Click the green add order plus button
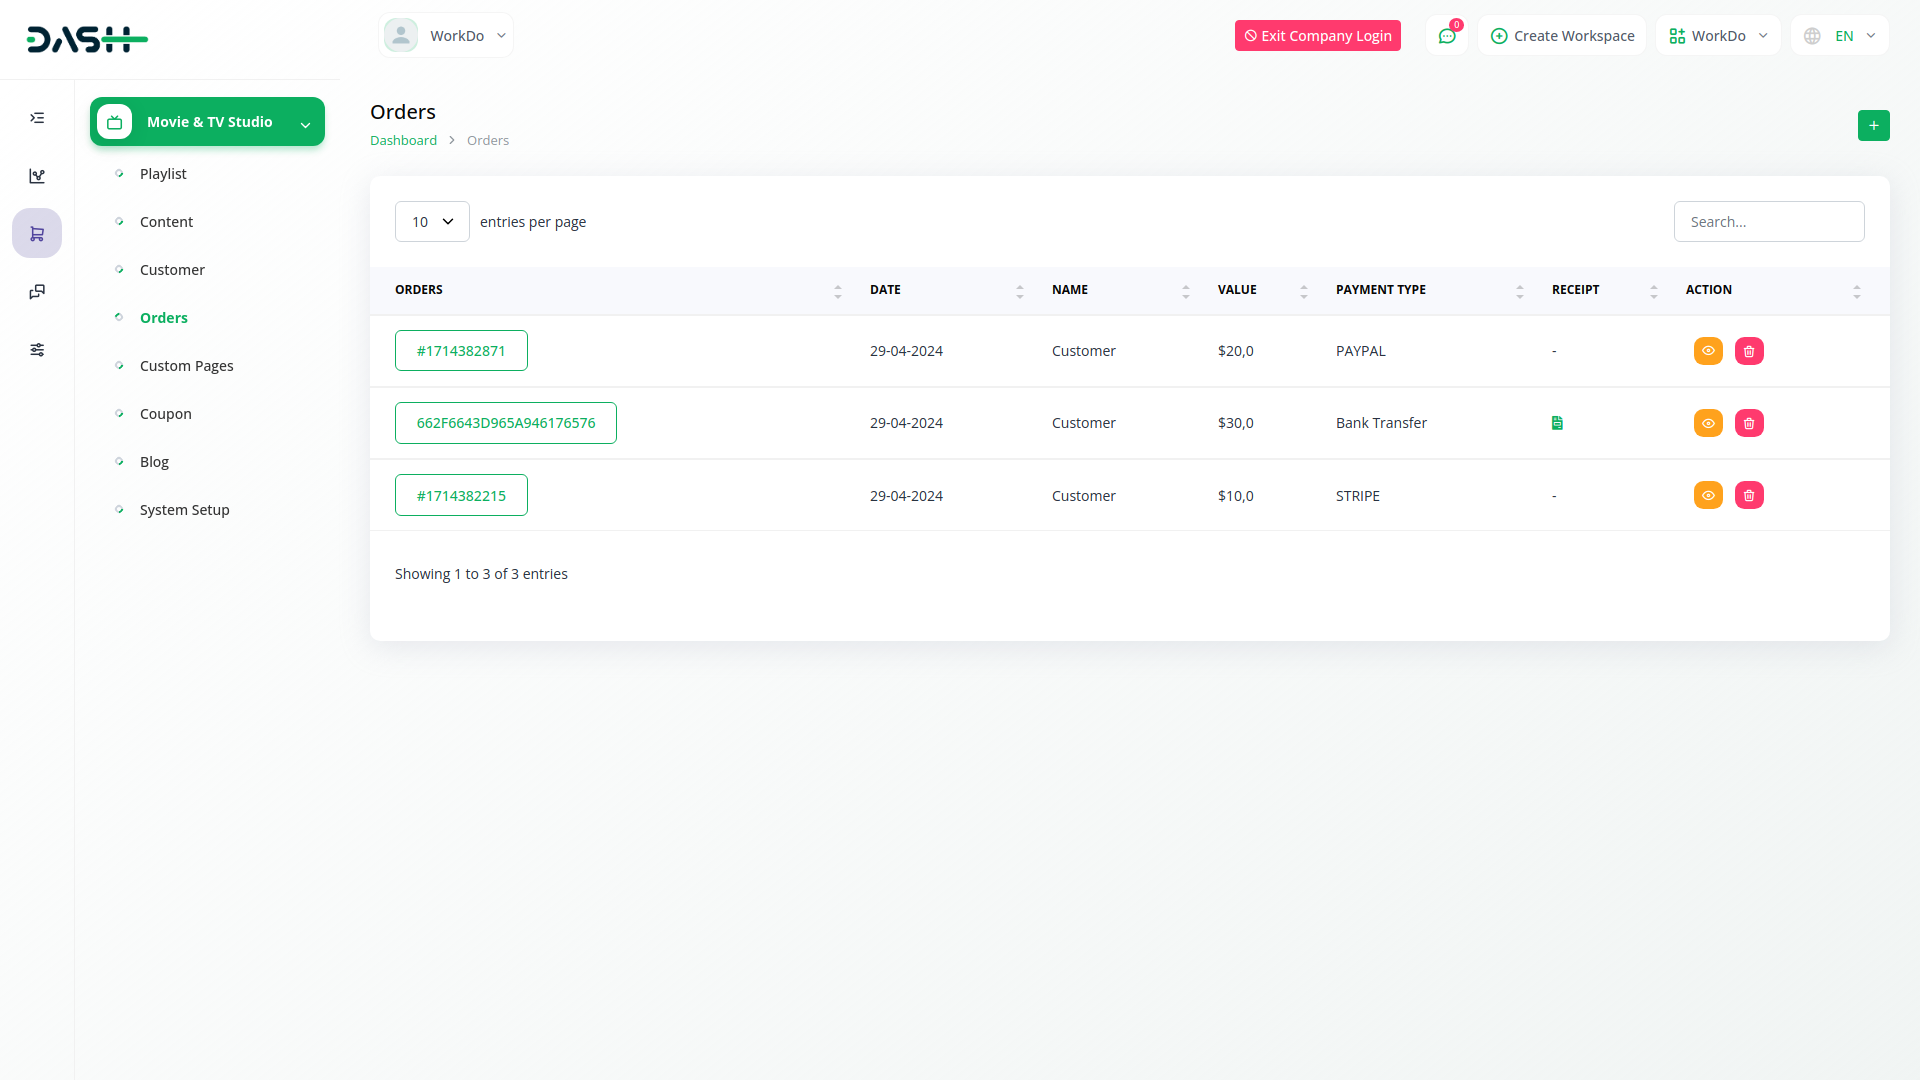Image resolution: width=1920 pixels, height=1080 pixels. coord(1873,125)
